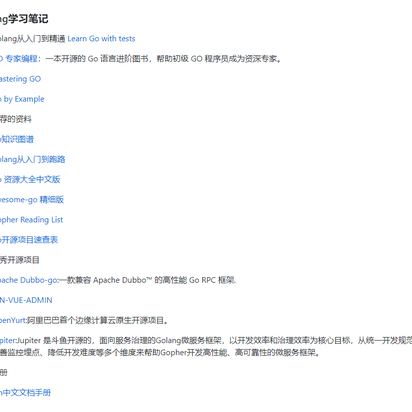Open the Mastering GO link

tap(20, 79)
